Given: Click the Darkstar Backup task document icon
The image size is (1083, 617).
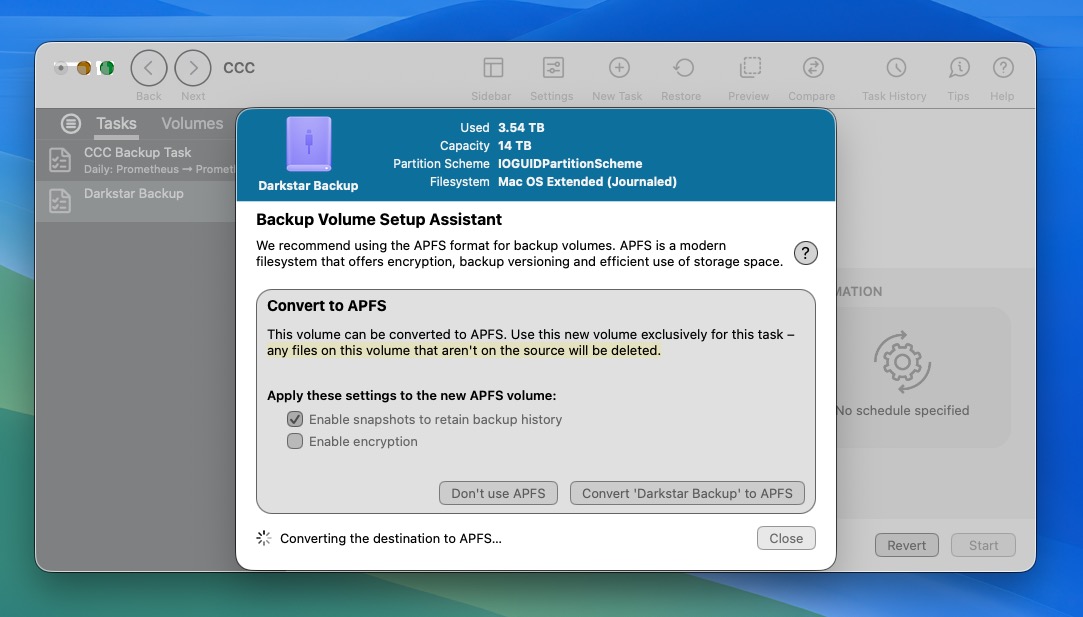Looking at the screenshot, I should point(60,200).
